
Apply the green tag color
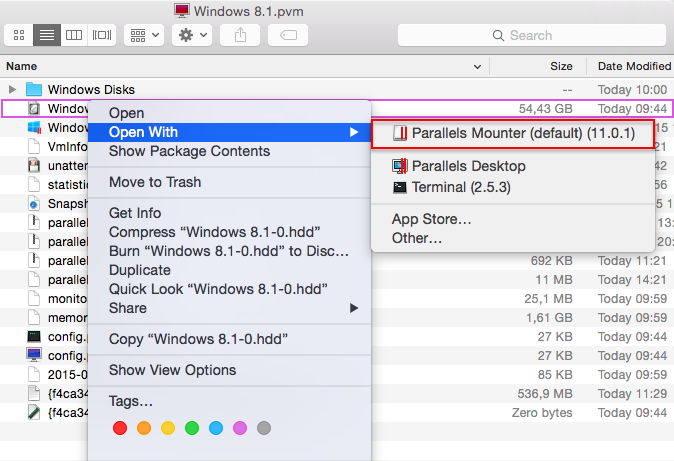(x=192, y=428)
